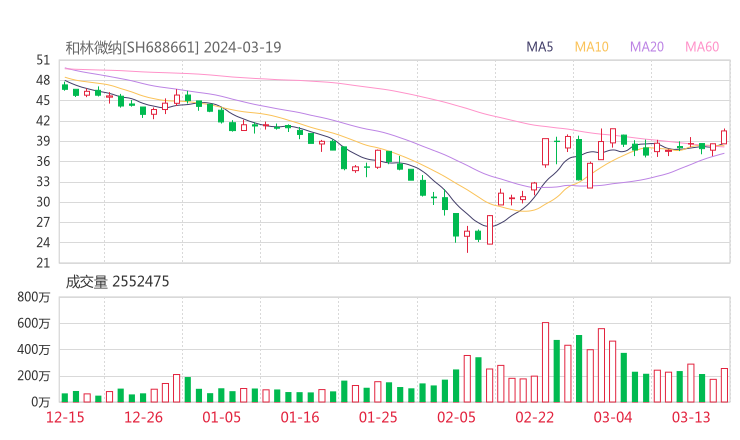The height and width of the screenshot is (440, 740).
Task: Click the 03-13 date axis label
Action: [691, 417]
